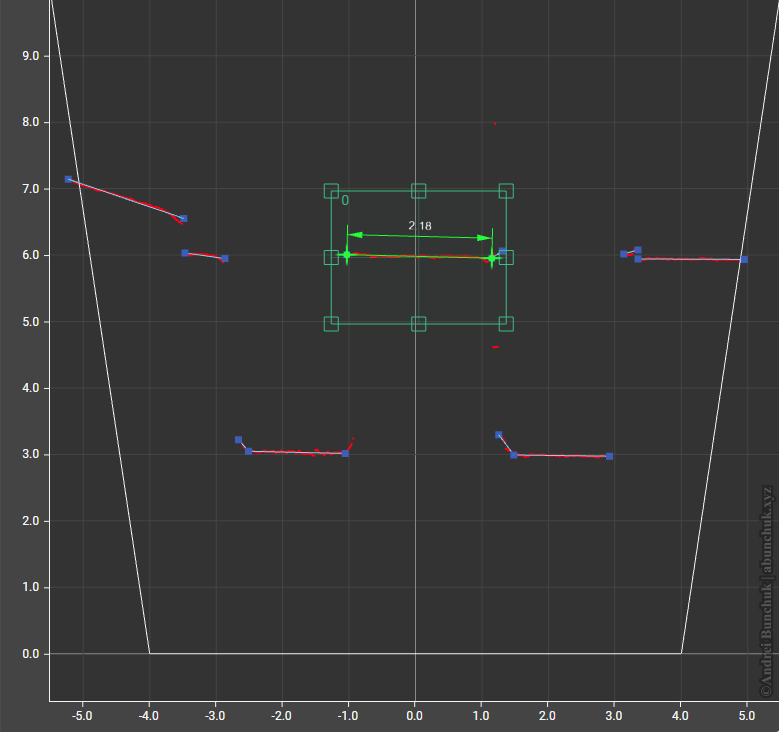779x732 pixels.
Task: Click the 2.18 measurement distance label
Action: [x=420, y=226]
